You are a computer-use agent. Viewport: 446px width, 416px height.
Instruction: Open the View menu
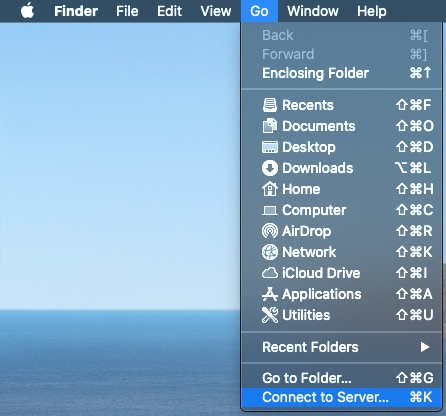[216, 11]
